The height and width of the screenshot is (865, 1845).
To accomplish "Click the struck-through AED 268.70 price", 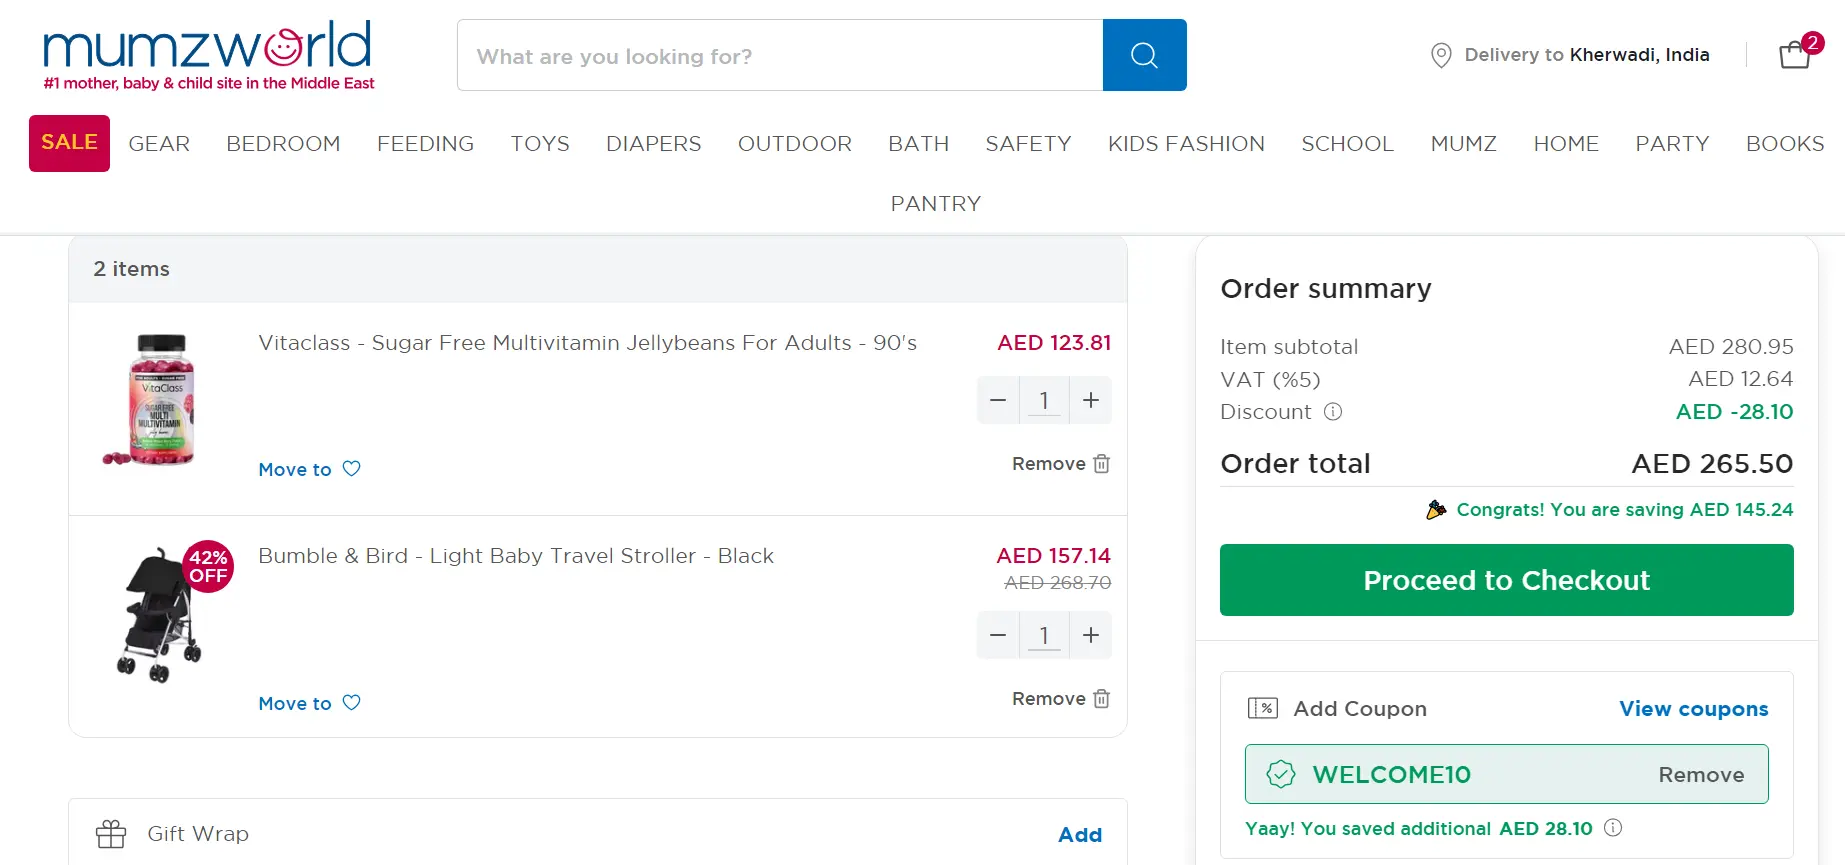I will 1058,583.
